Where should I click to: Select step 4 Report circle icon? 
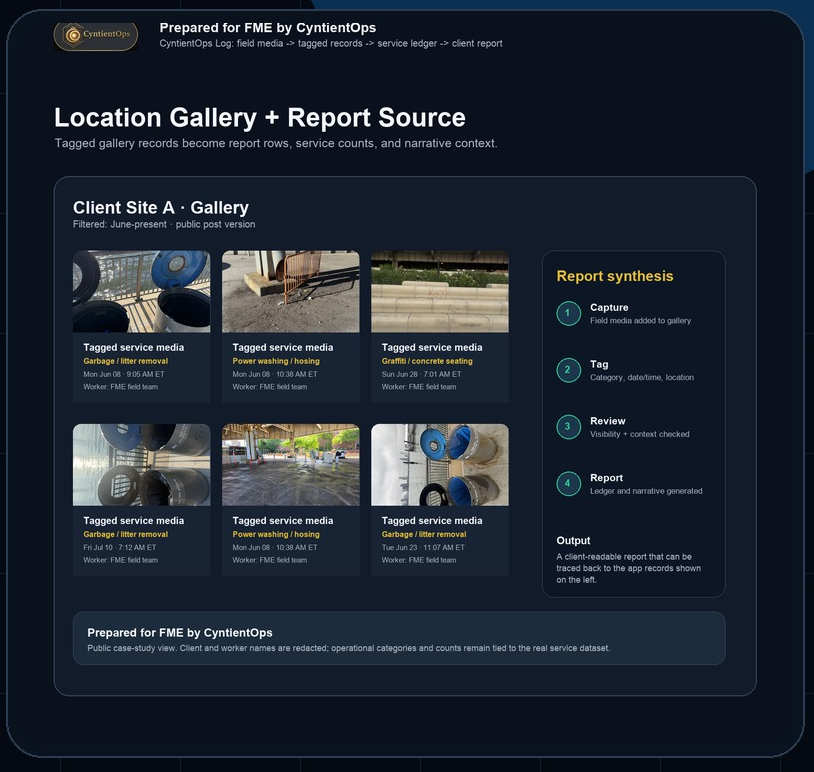tap(568, 483)
